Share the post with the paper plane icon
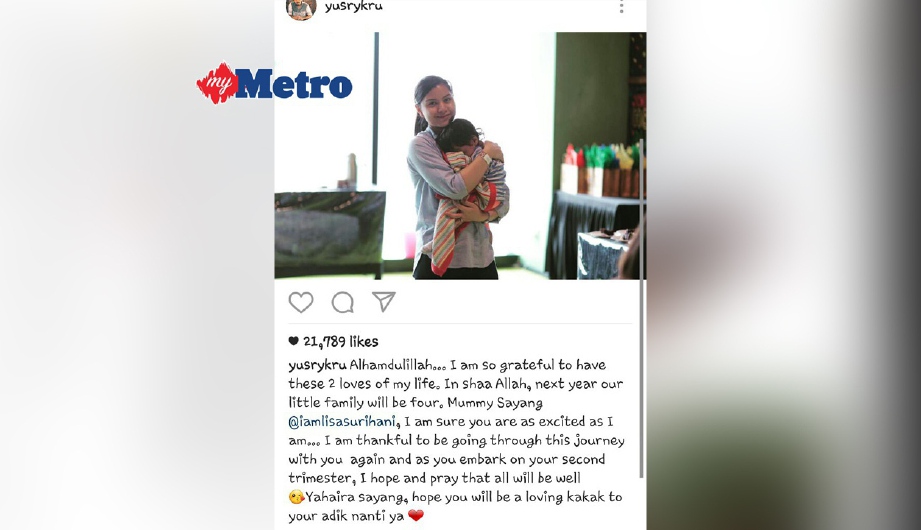Image resolution: width=921 pixels, height=530 pixels. point(384,301)
